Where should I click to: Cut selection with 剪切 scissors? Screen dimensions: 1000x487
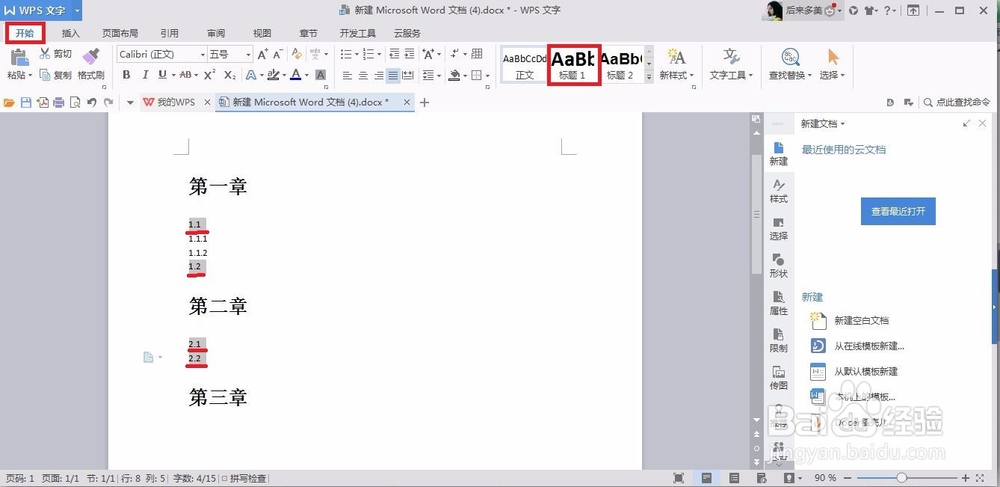click(55, 54)
